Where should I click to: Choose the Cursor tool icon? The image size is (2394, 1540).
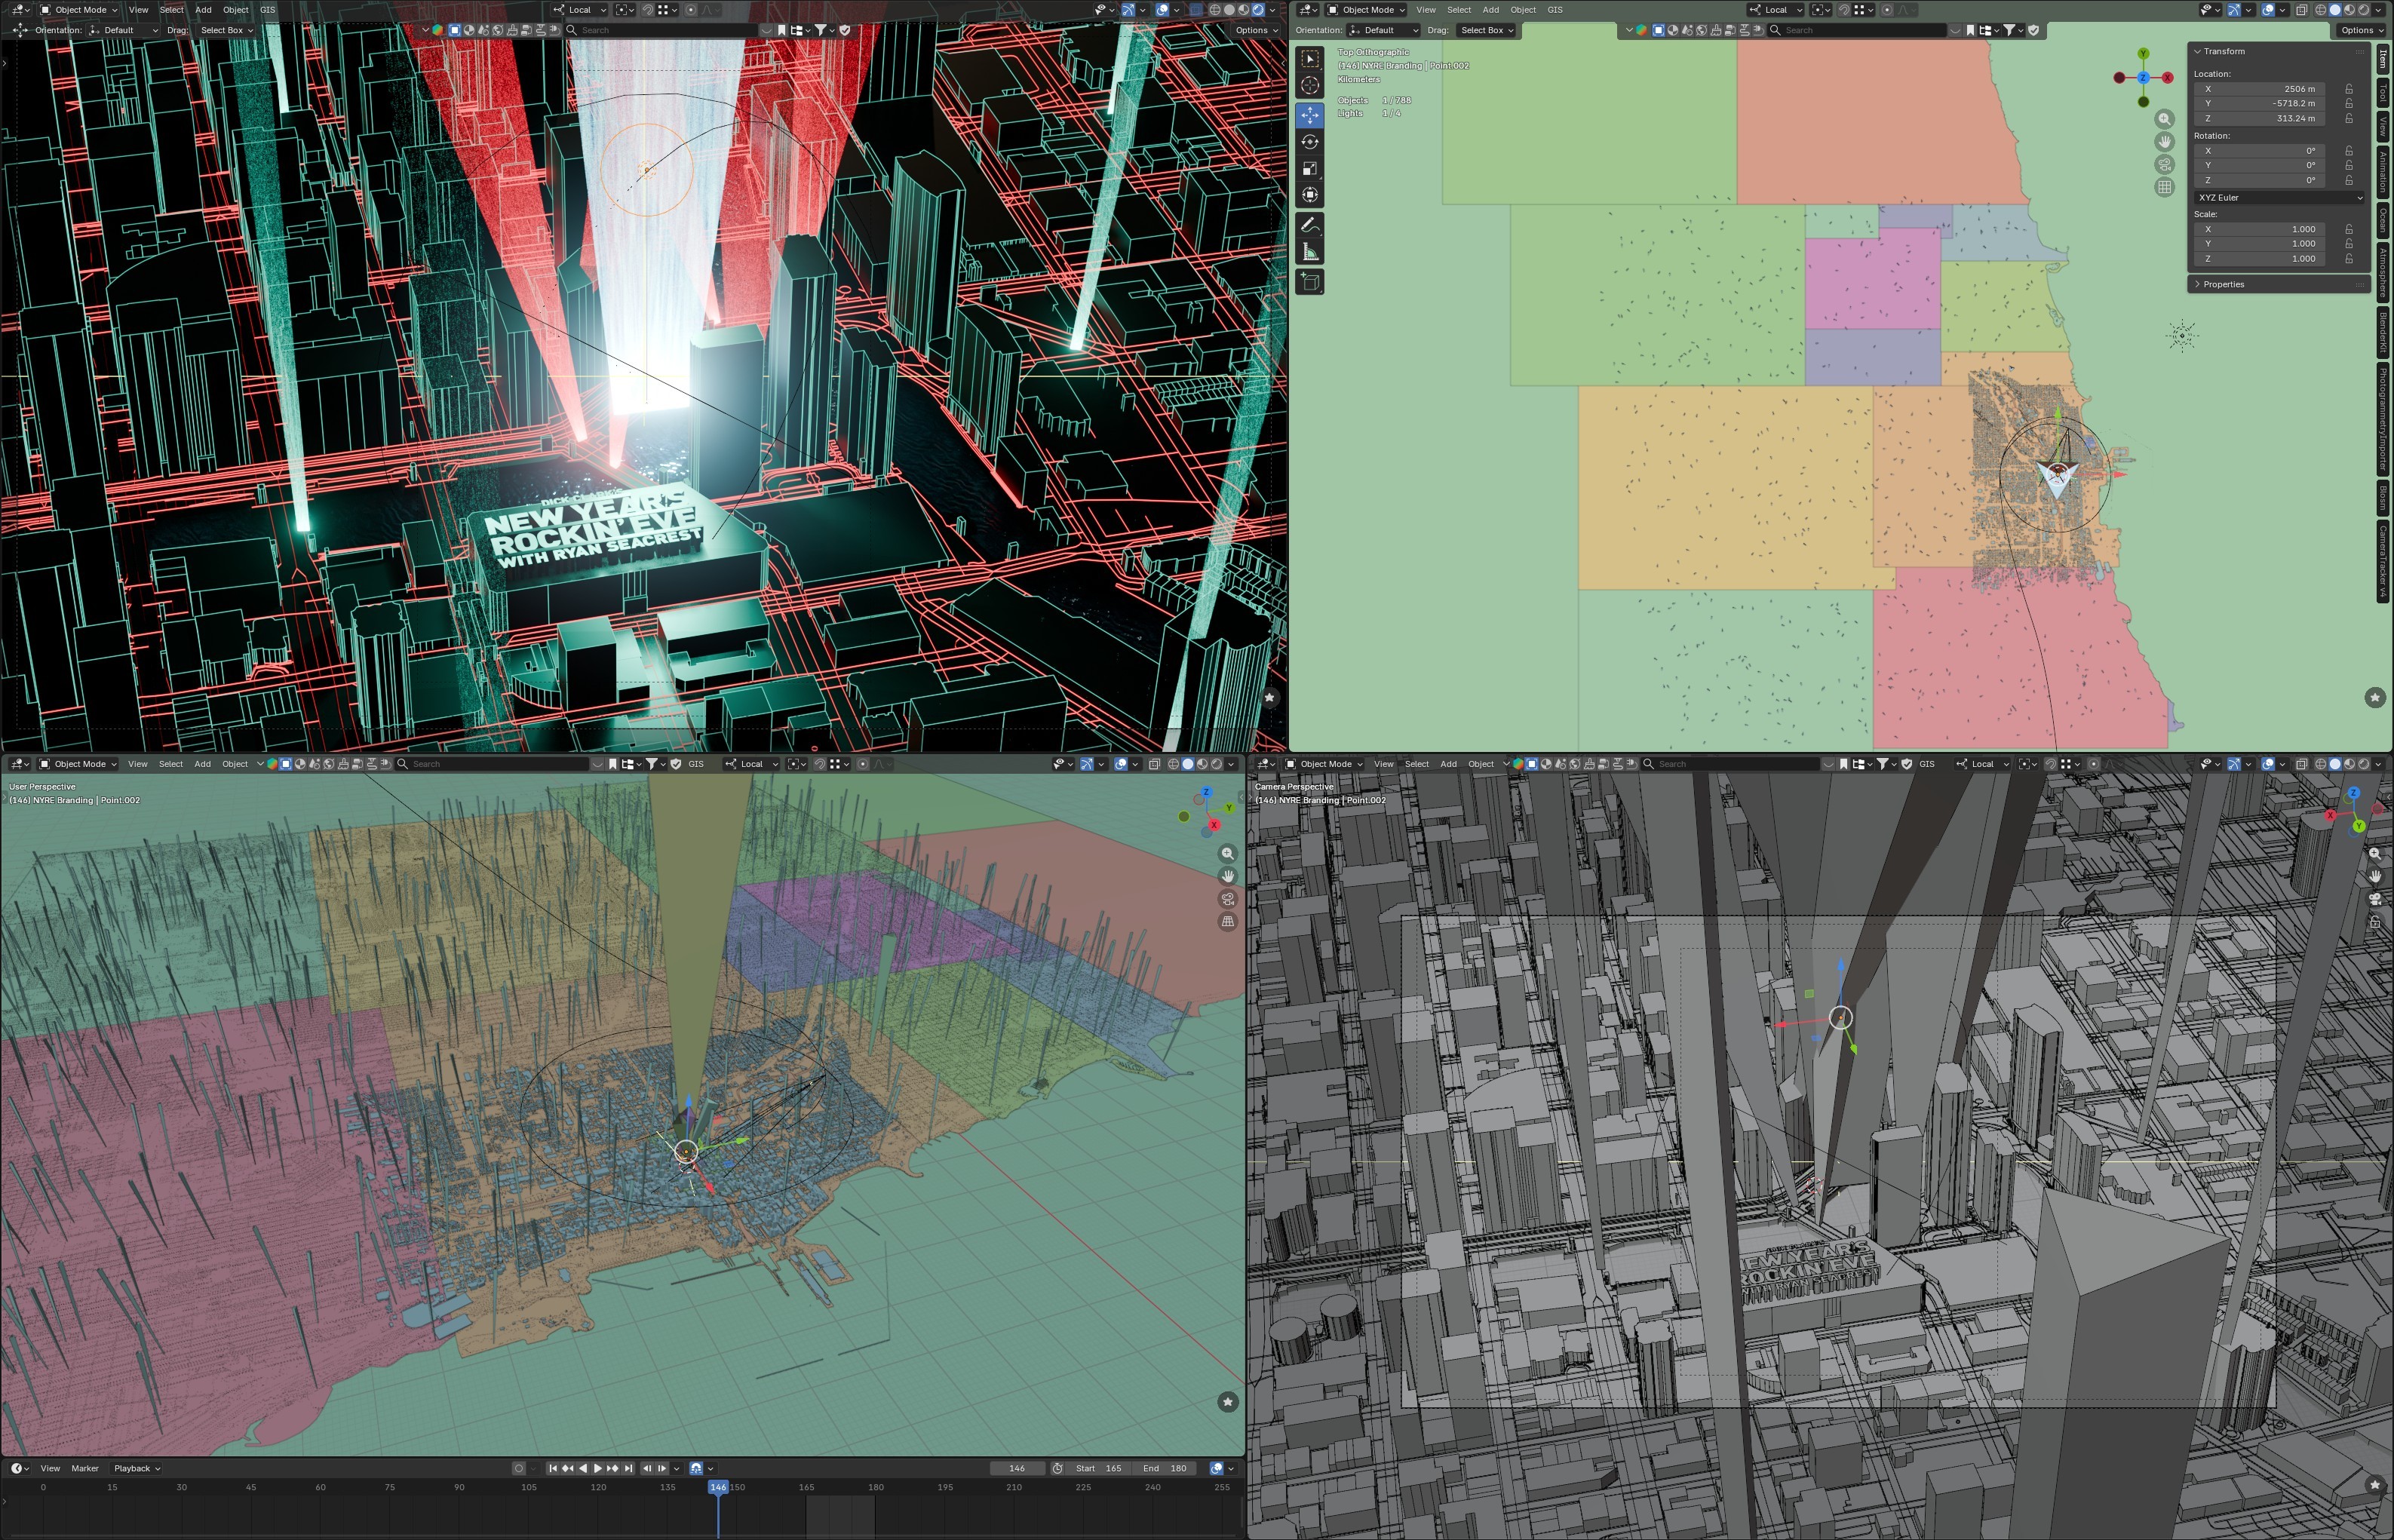pos(1310,86)
